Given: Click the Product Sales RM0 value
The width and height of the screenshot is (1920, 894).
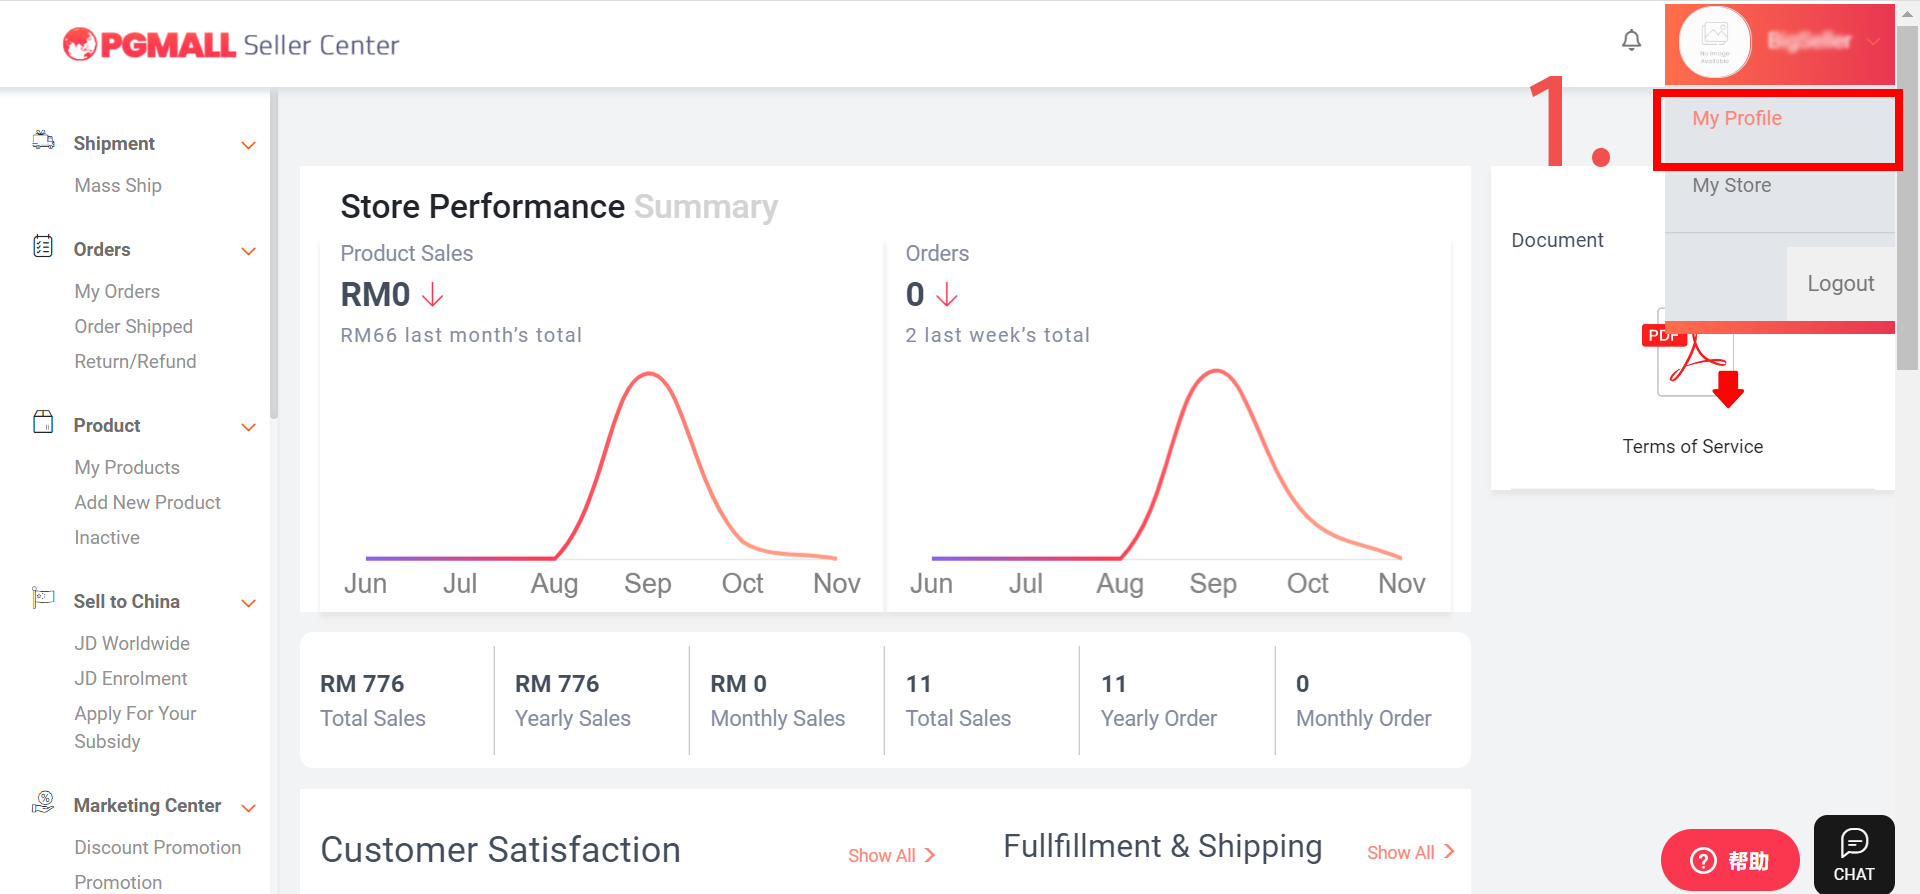Looking at the screenshot, I should [375, 295].
